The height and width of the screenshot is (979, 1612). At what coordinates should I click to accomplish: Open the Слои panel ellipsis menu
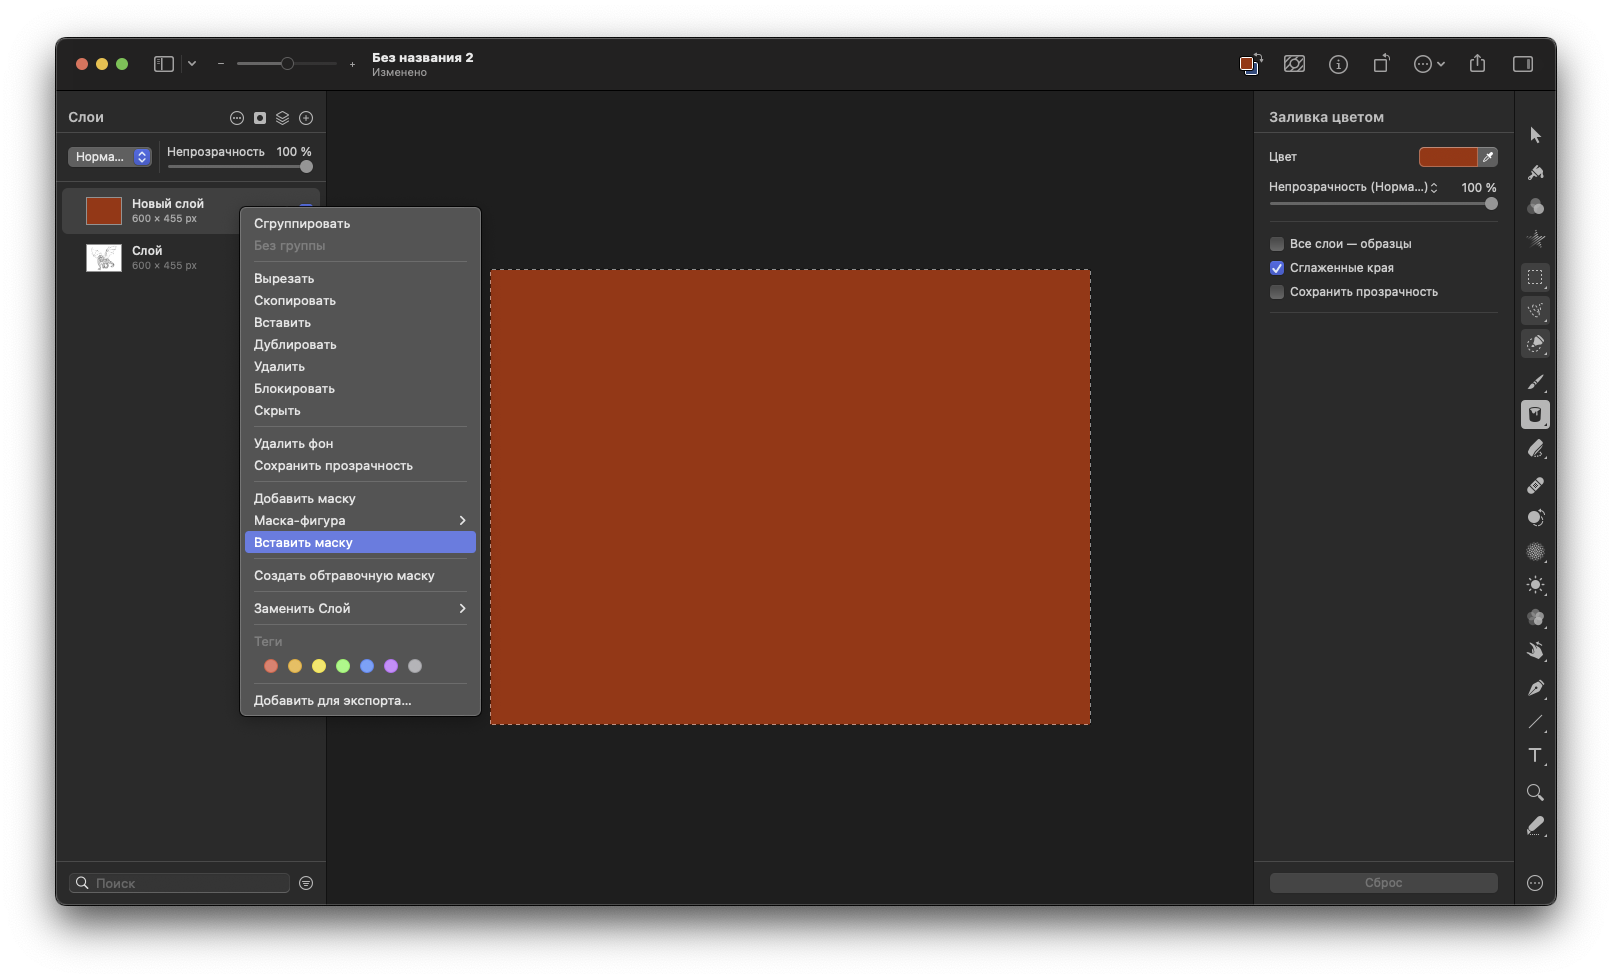click(237, 118)
